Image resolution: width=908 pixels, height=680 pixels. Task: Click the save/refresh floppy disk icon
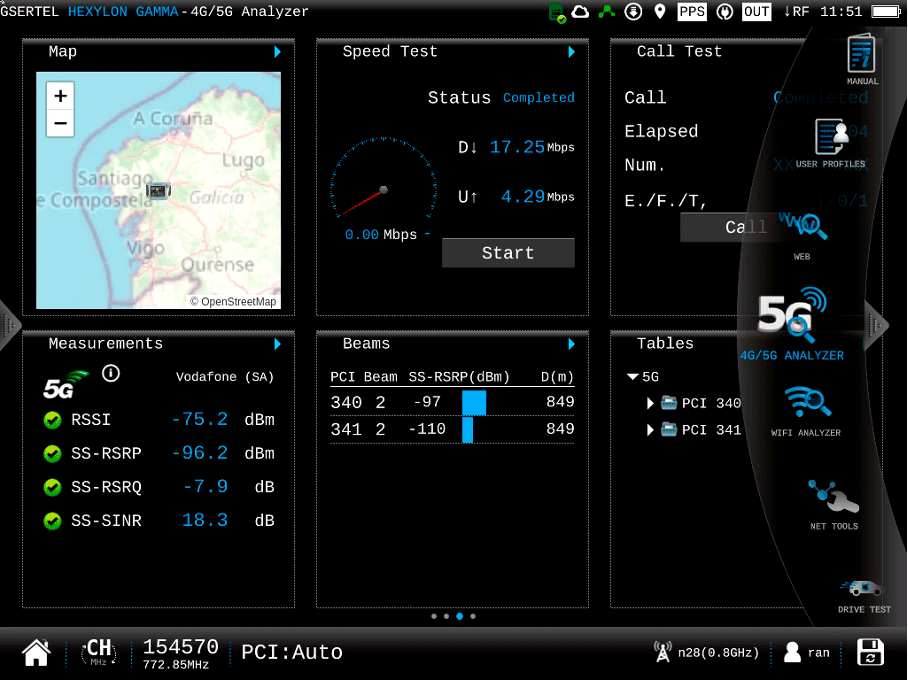click(x=870, y=653)
